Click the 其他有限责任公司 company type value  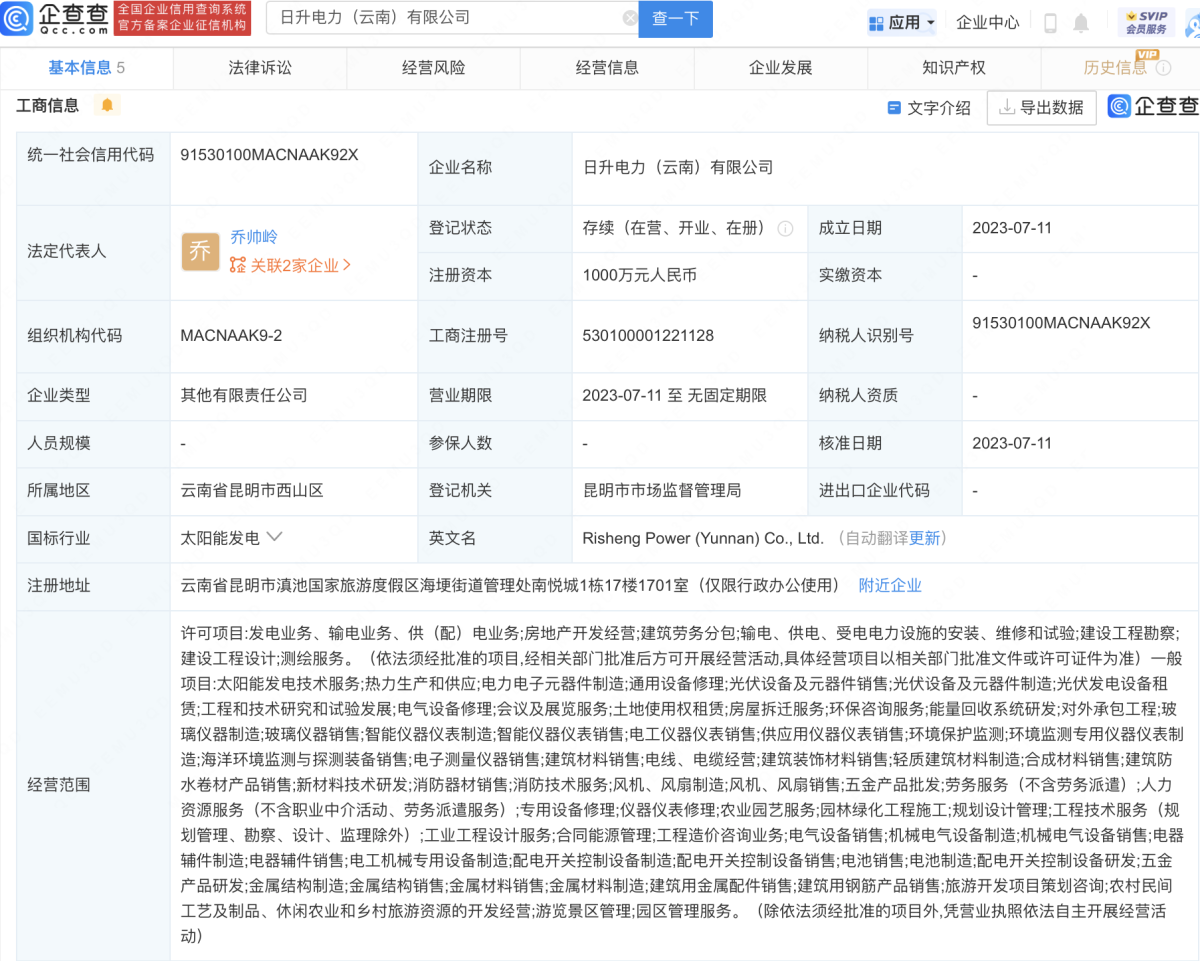(x=244, y=396)
